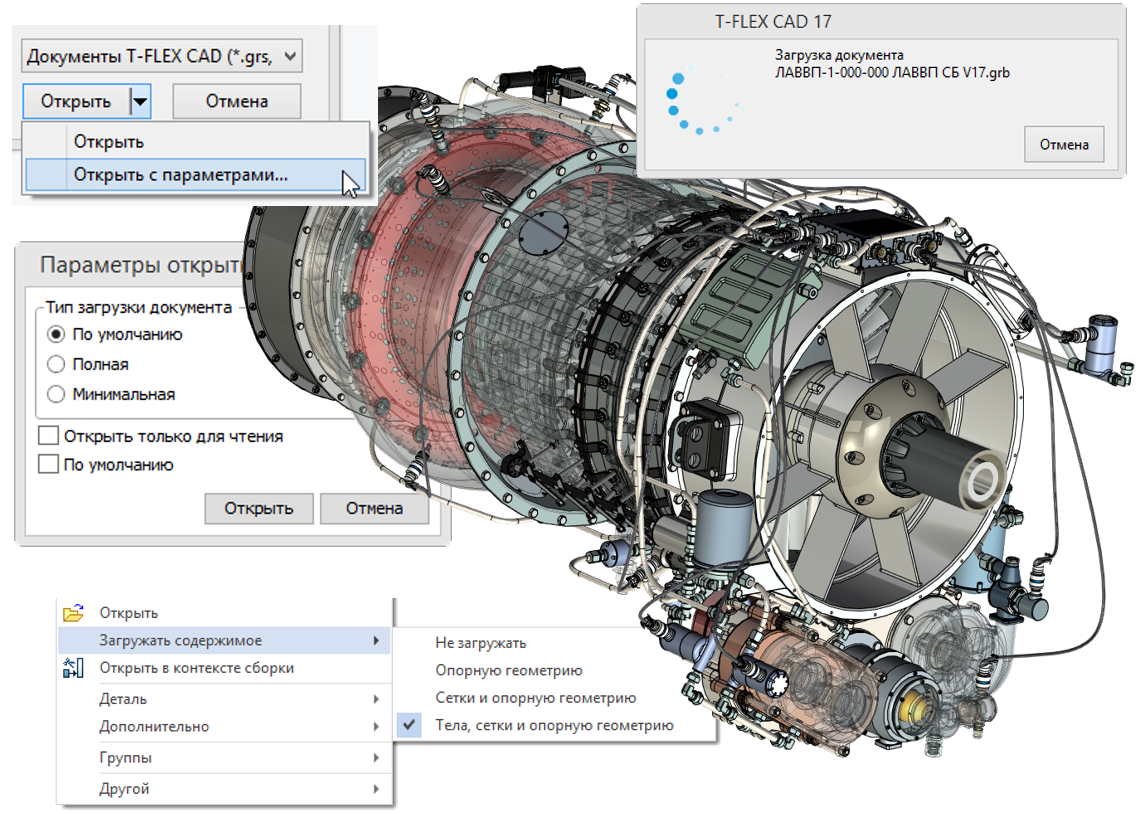Tick the По умолчанию checkbox below read-only option
The height and width of the screenshot is (814, 1140).
click(x=48, y=465)
